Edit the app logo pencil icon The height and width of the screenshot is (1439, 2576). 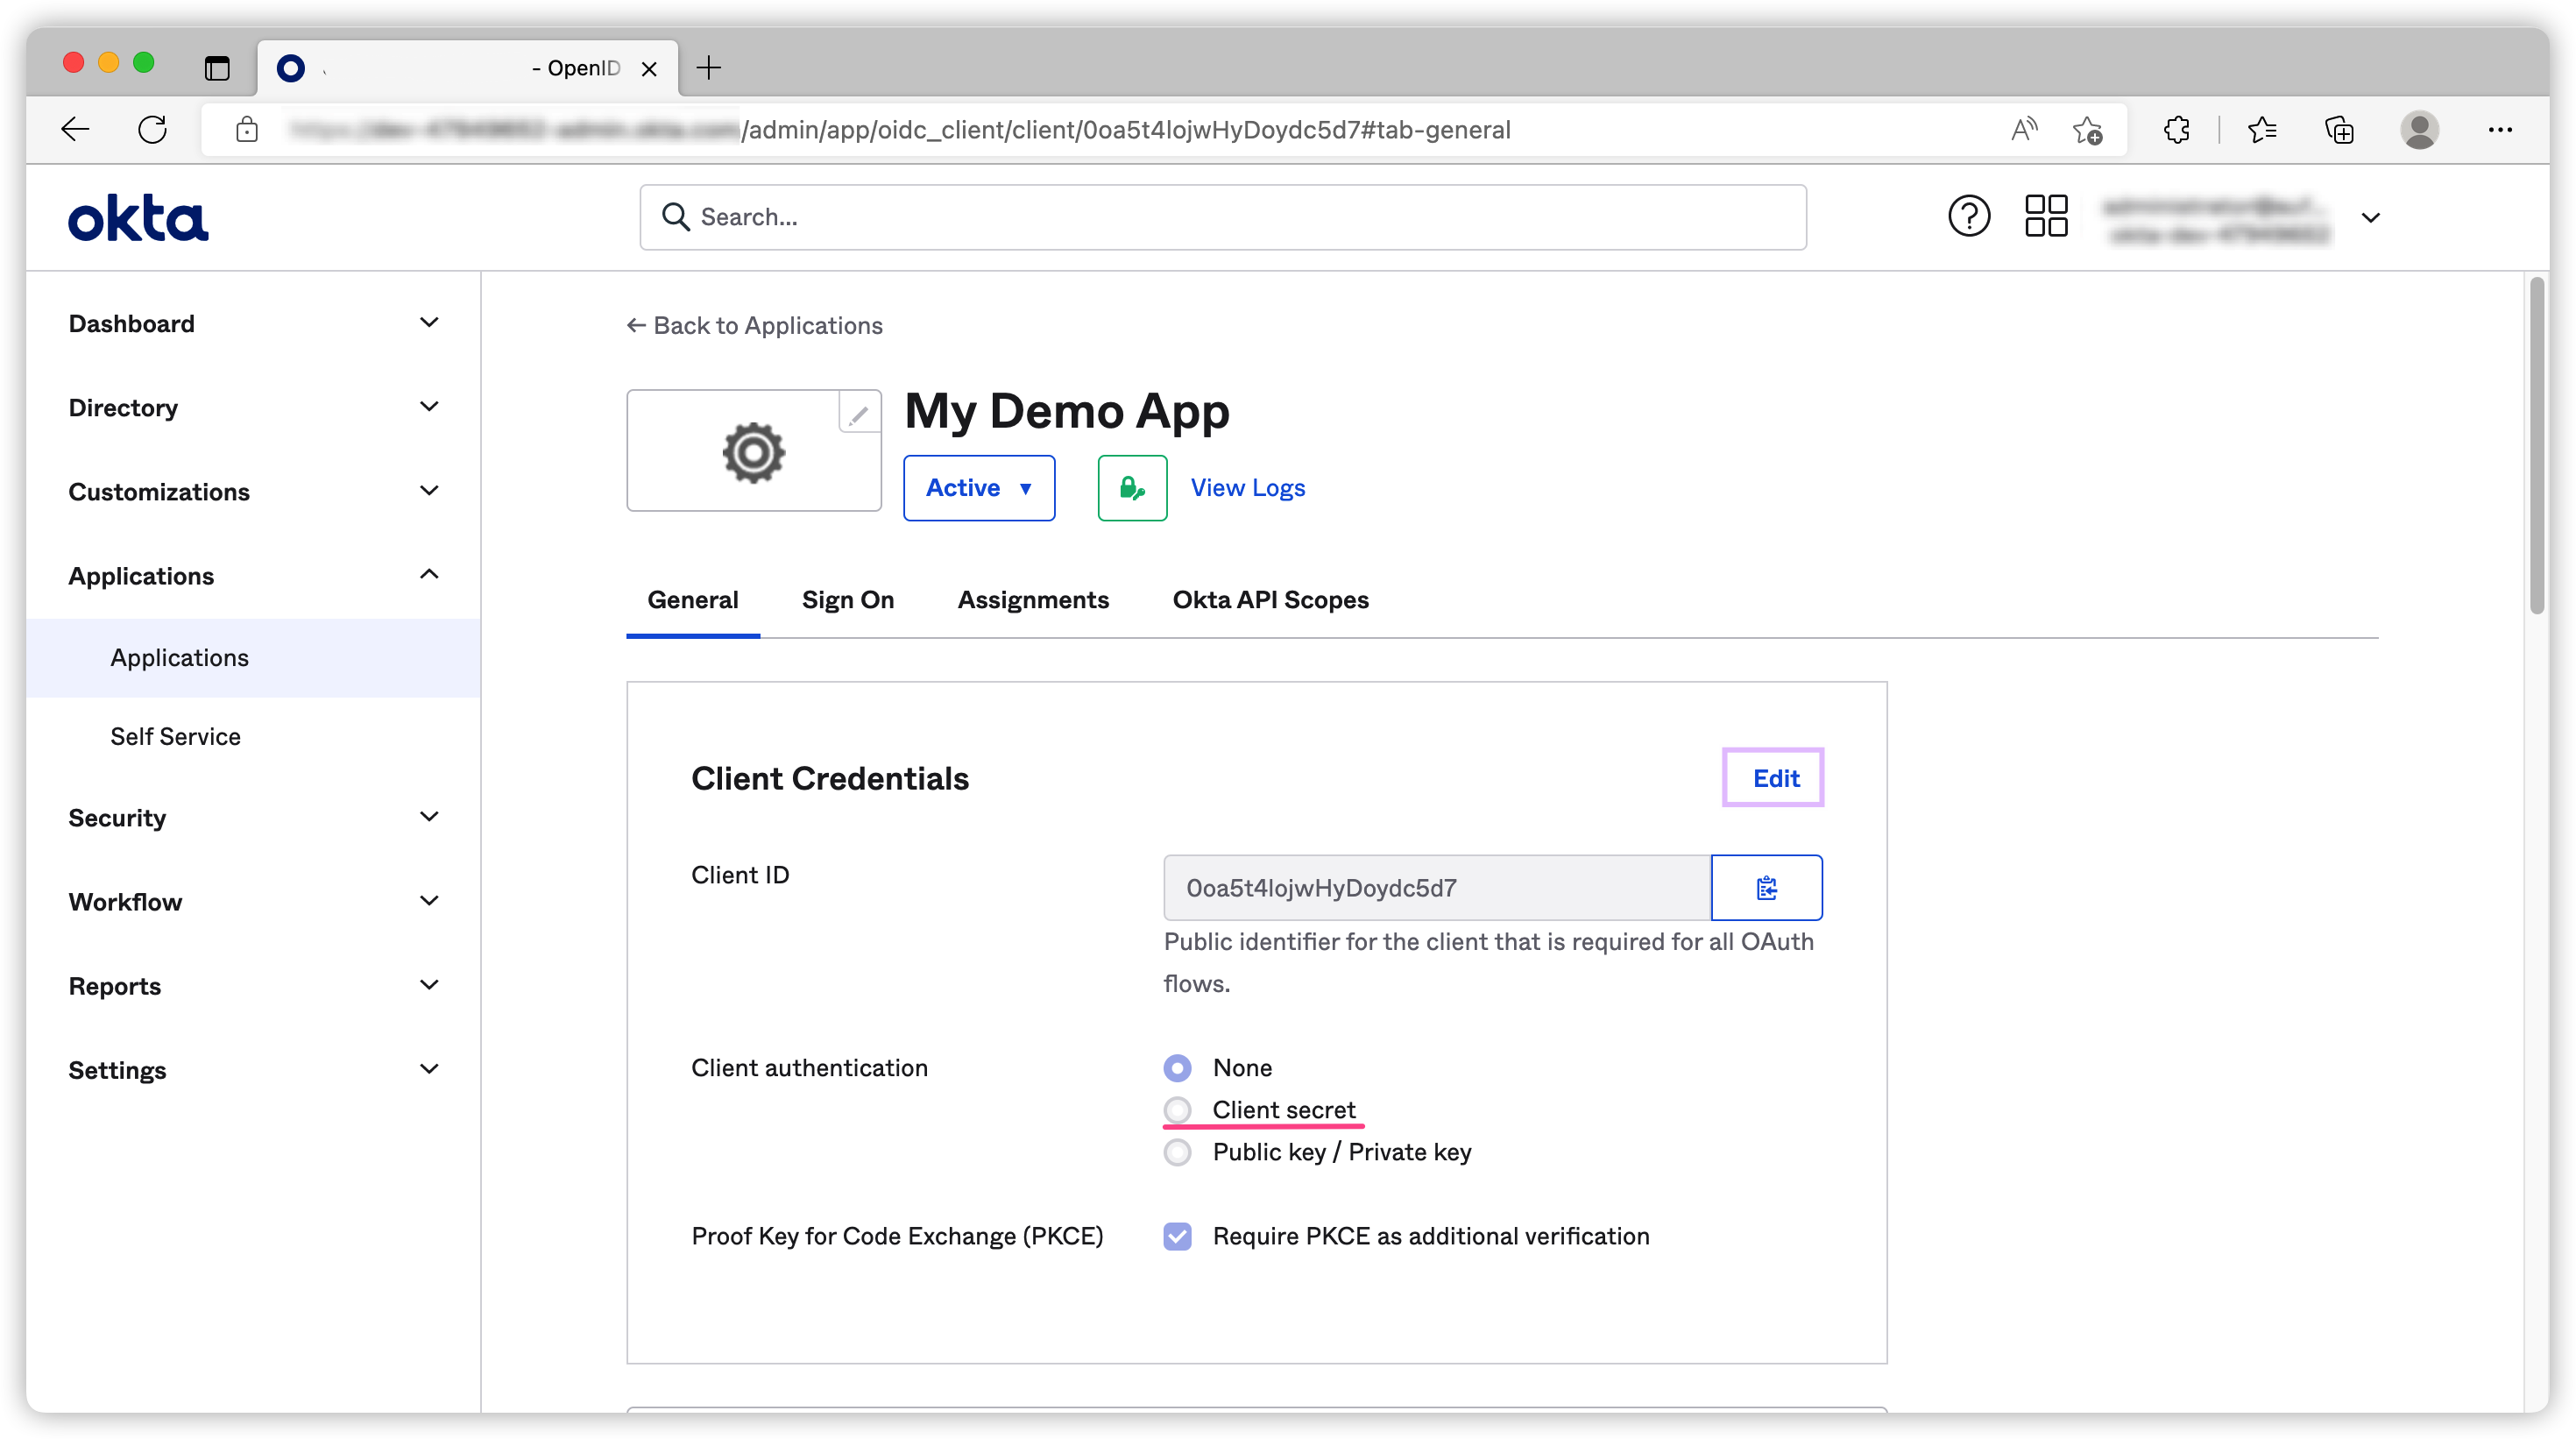pyautogui.click(x=859, y=413)
